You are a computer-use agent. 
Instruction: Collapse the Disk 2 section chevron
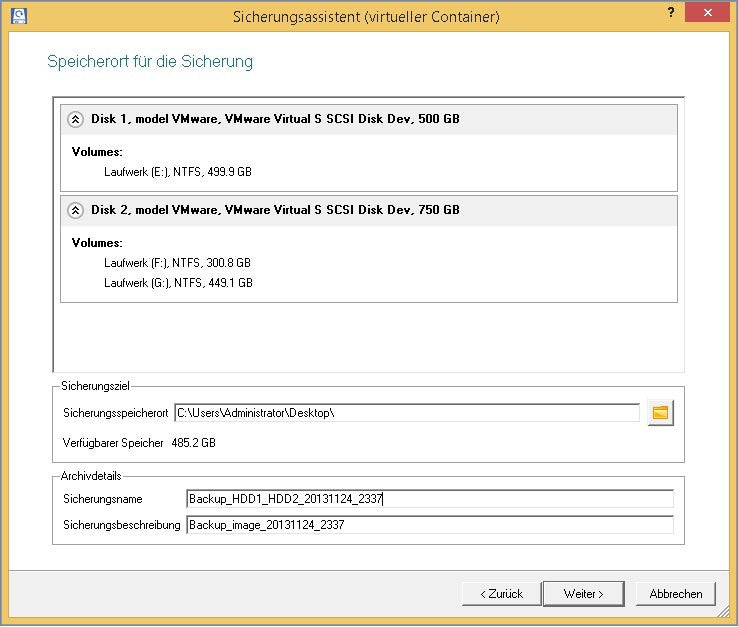[x=75, y=210]
